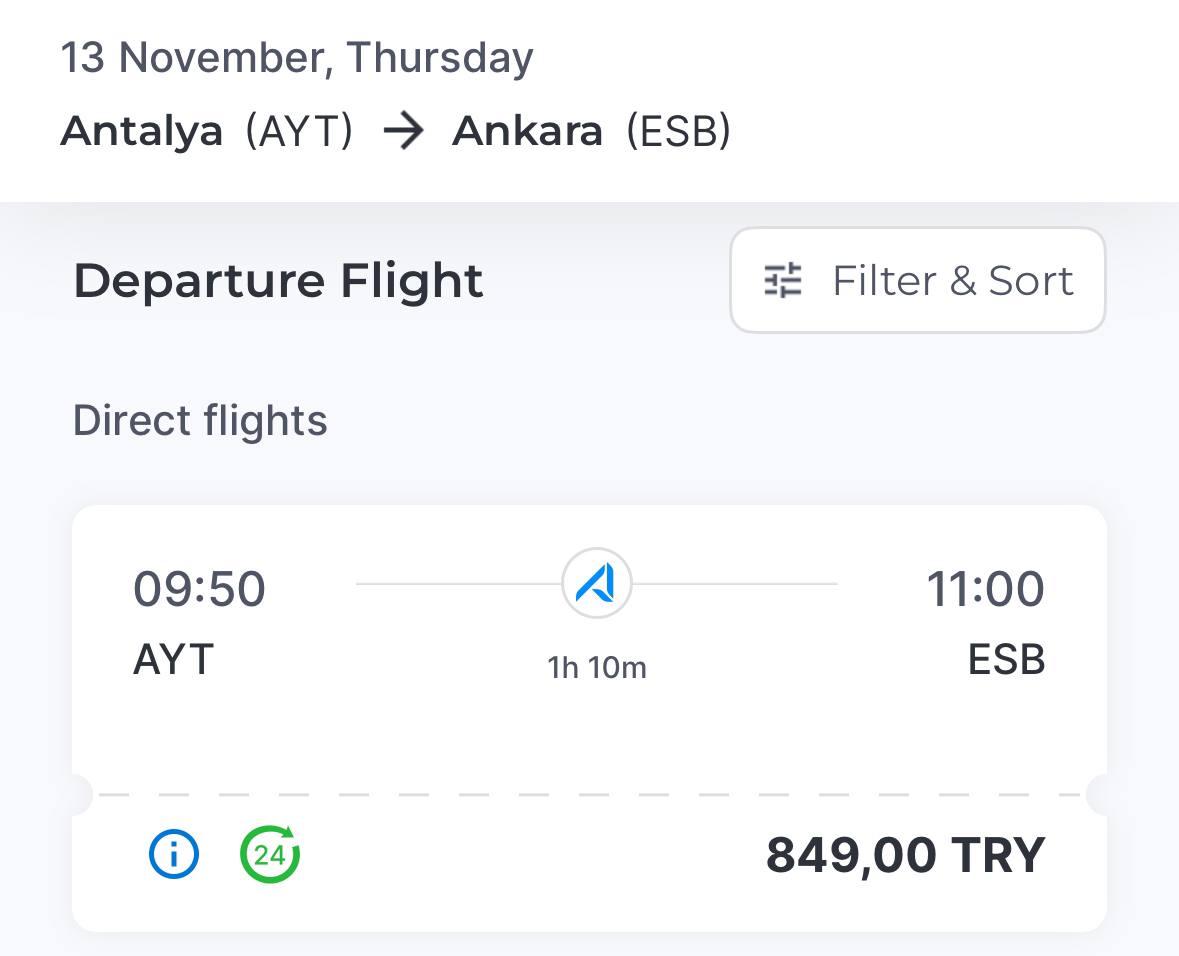
Task: Tap the 13 November, Thursday date
Action: 297,58
